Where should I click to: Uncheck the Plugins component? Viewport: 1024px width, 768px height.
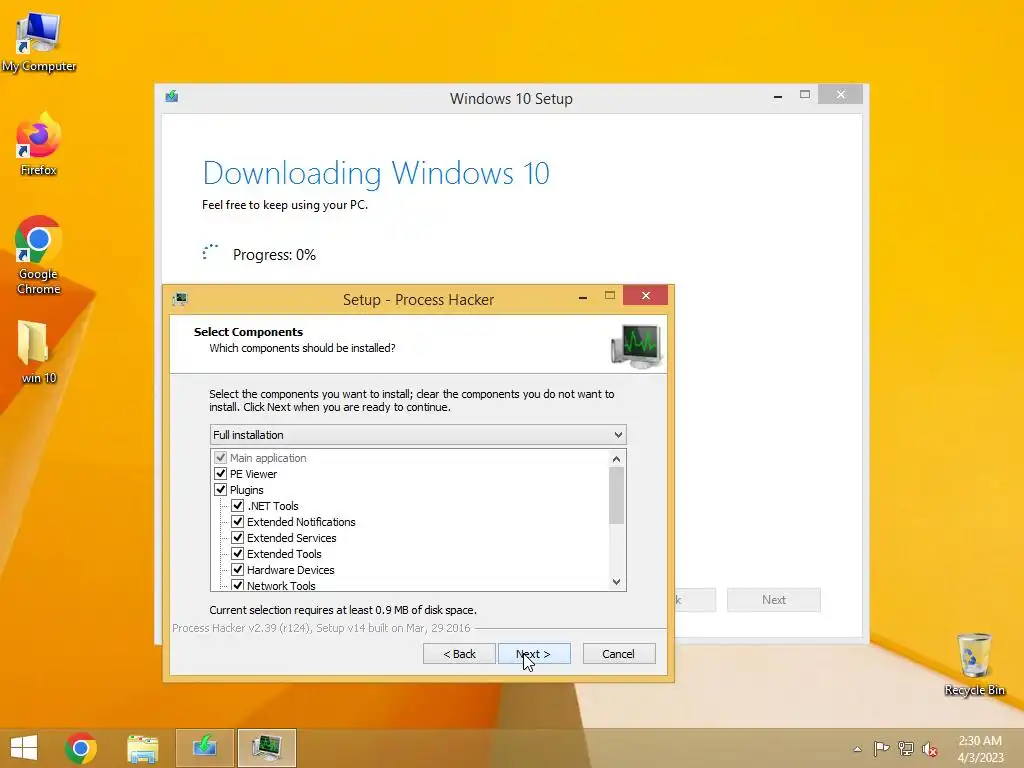pyautogui.click(x=221, y=489)
